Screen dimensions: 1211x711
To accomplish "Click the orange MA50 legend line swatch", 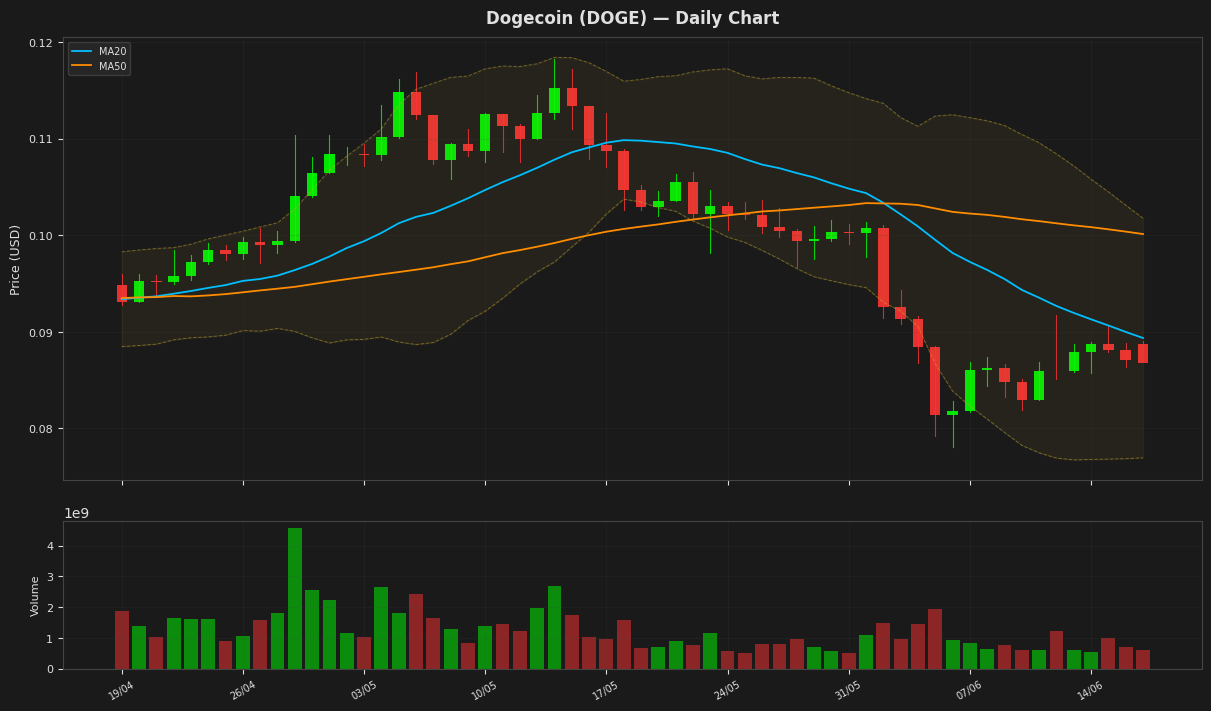I will tap(82, 66).
